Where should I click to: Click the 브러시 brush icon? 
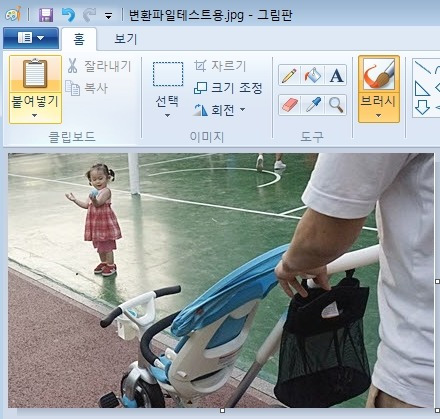379,74
